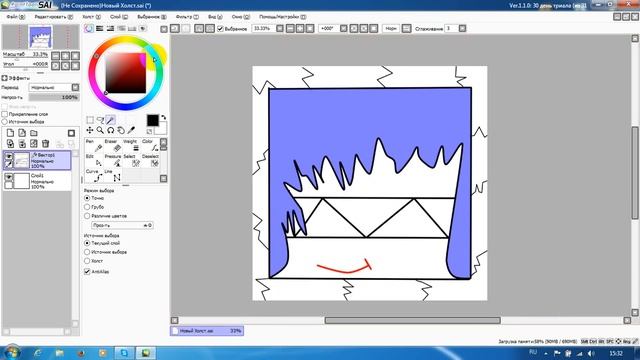This screenshot has height=360, width=640.
Task: Select the Вектор1 layer row
Action: pyautogui.click(x=37, y=160)
